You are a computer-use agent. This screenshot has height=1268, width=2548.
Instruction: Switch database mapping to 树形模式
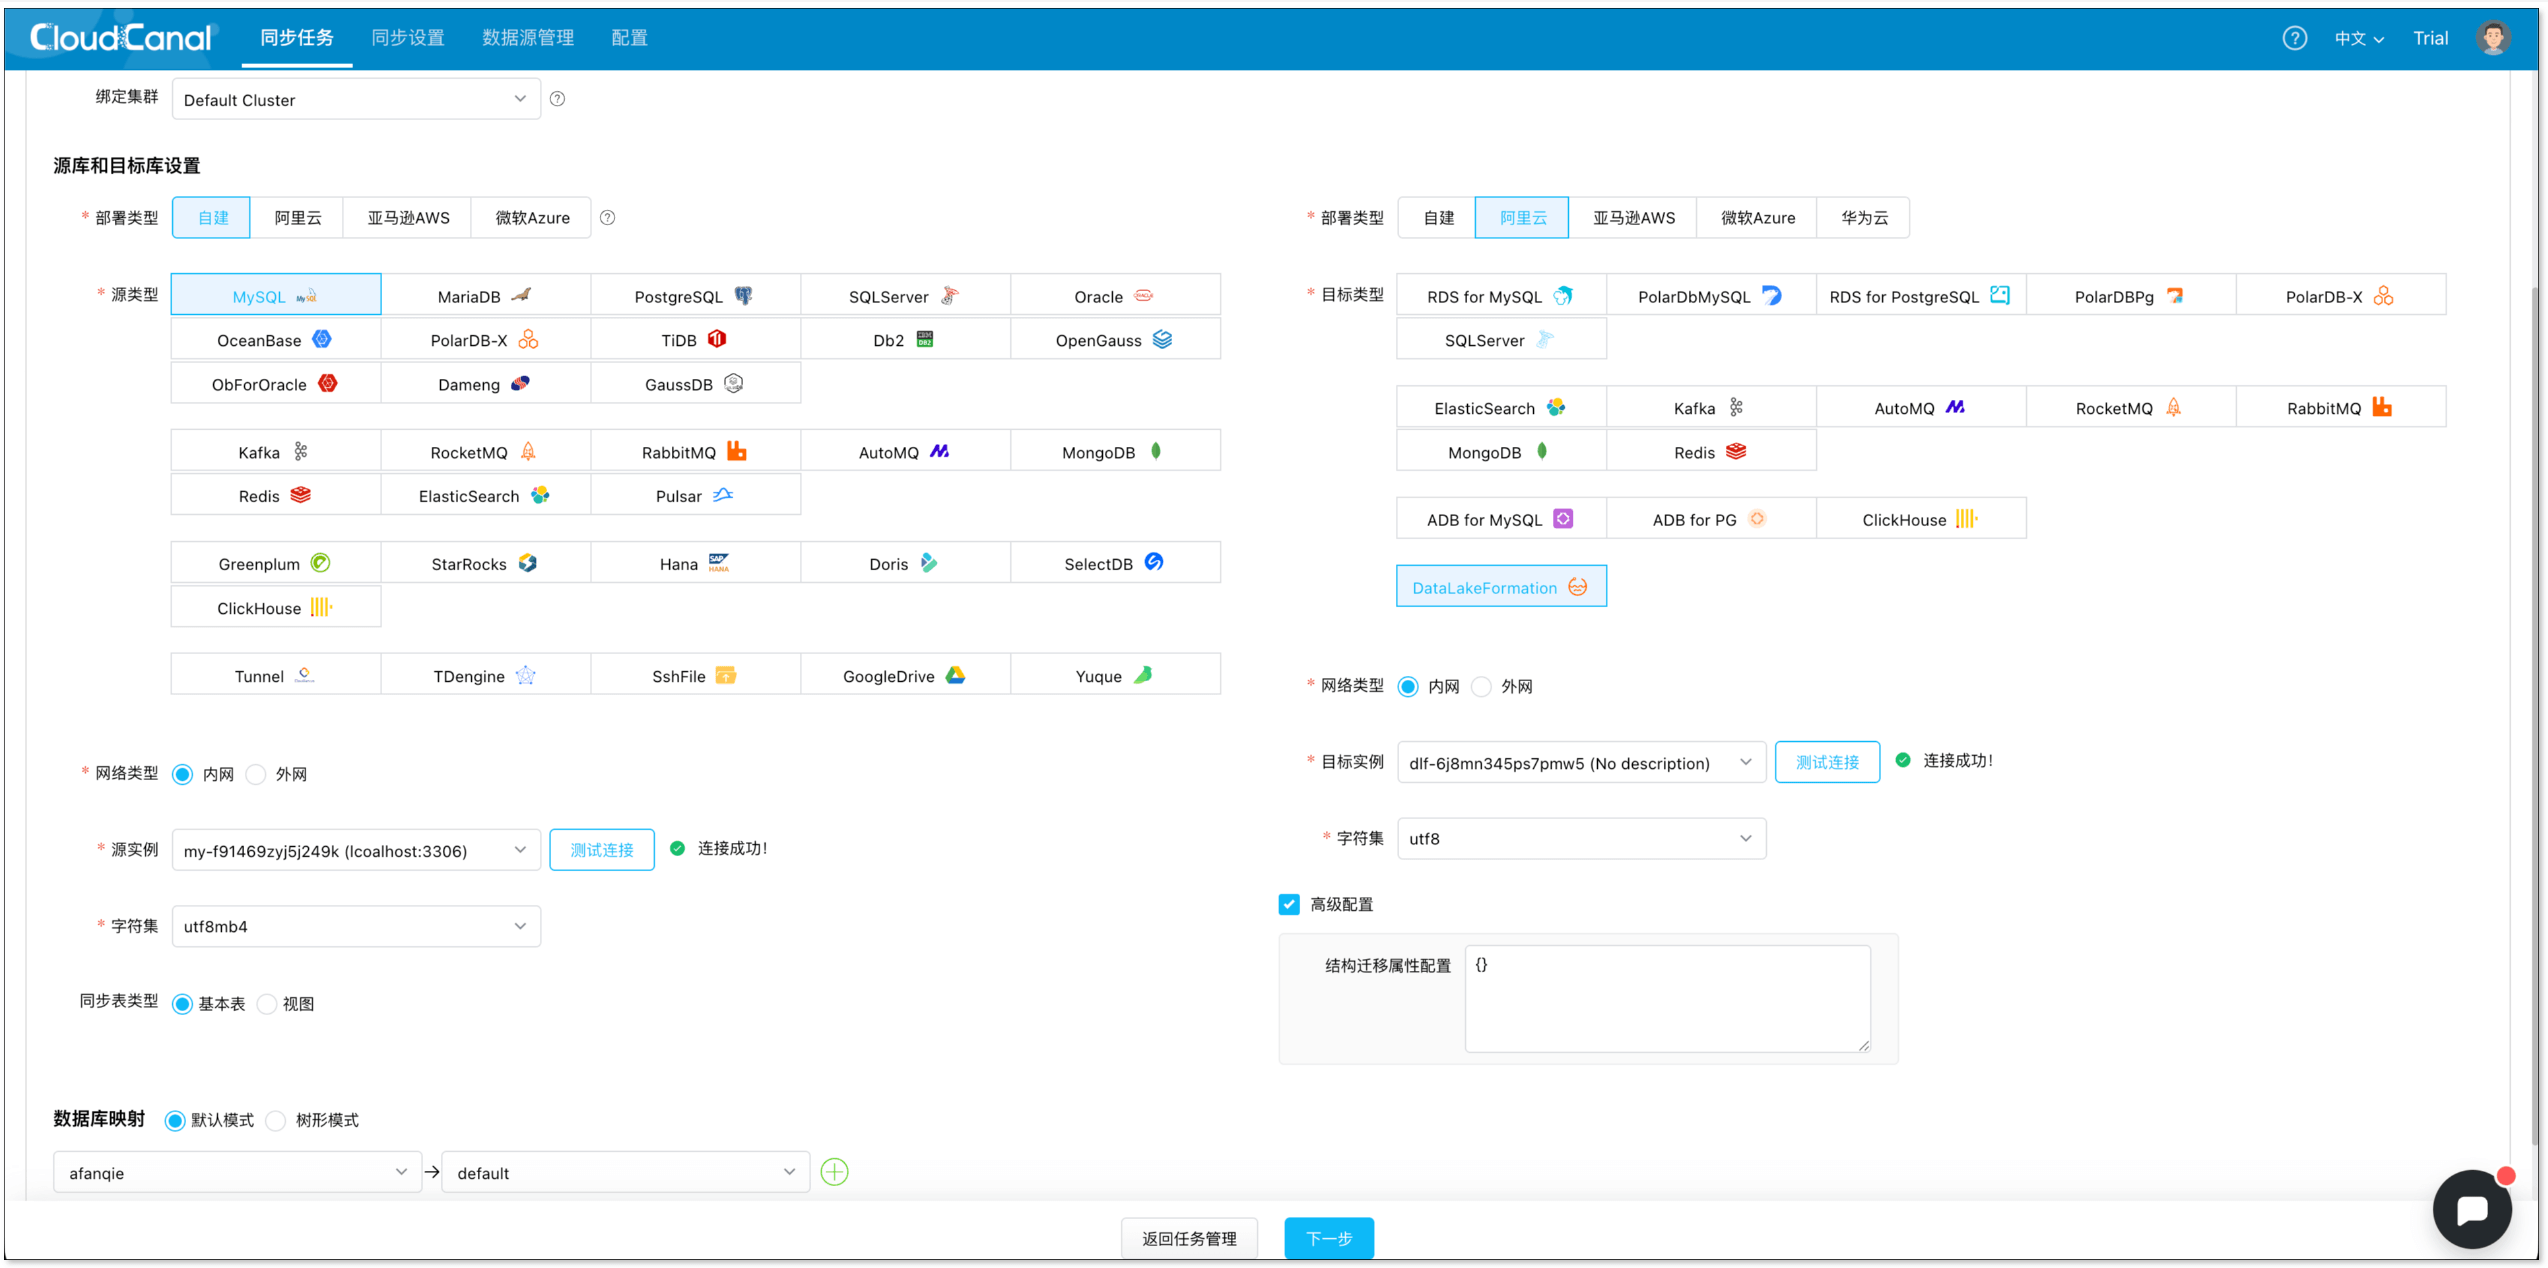(x=277, y=1120)
